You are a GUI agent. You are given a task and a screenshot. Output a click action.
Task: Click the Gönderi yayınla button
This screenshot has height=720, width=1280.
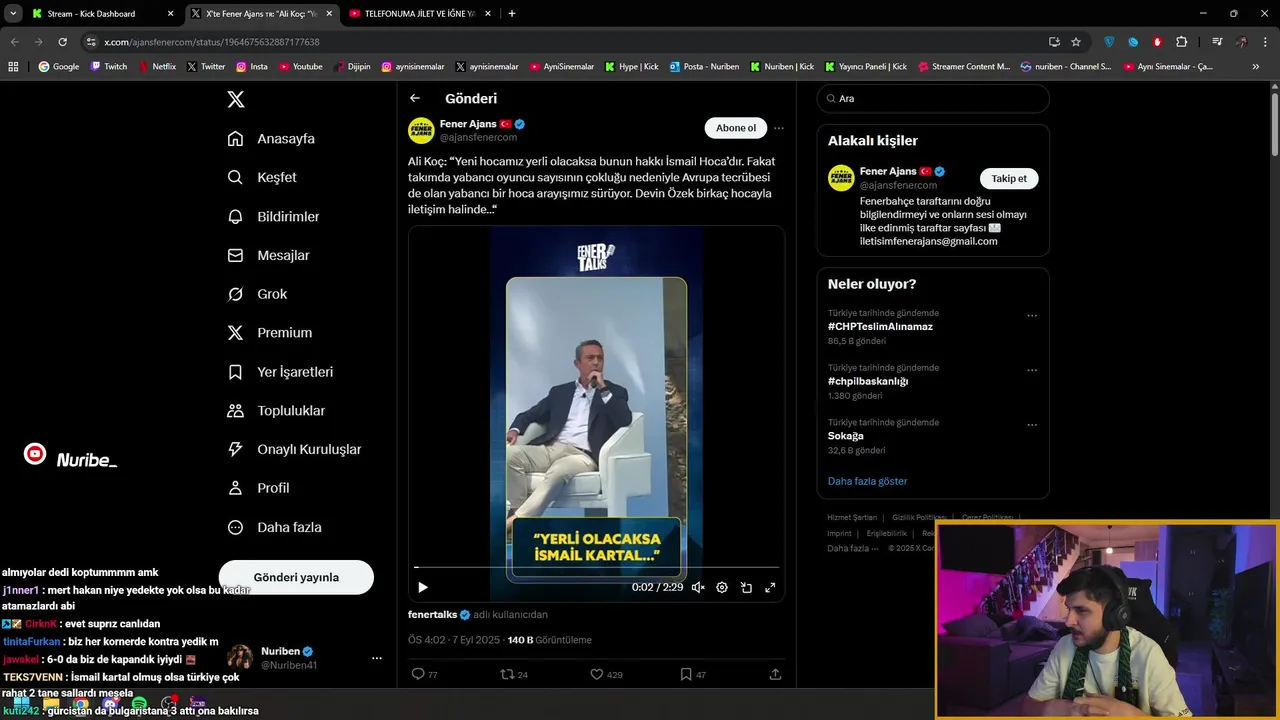pos(296,577)
